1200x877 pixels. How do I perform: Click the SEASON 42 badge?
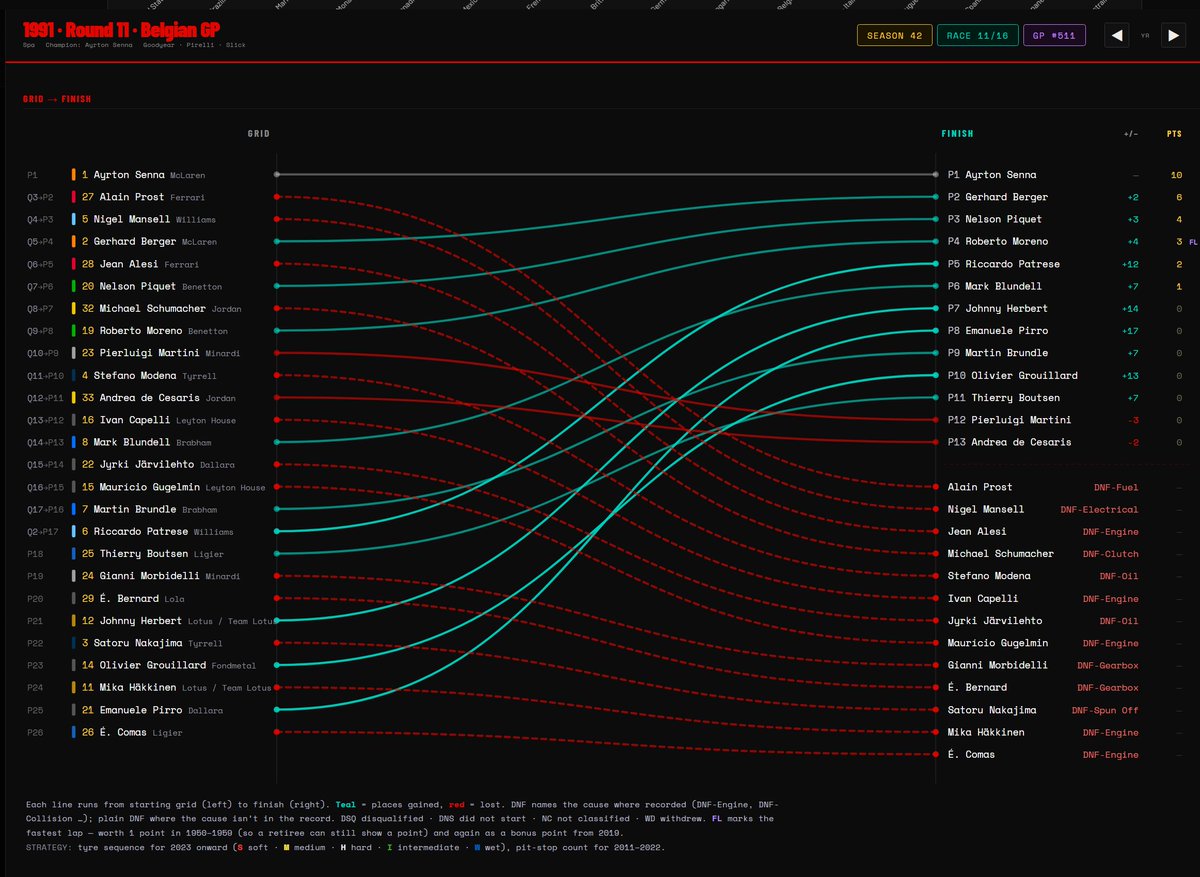(894, 36)
